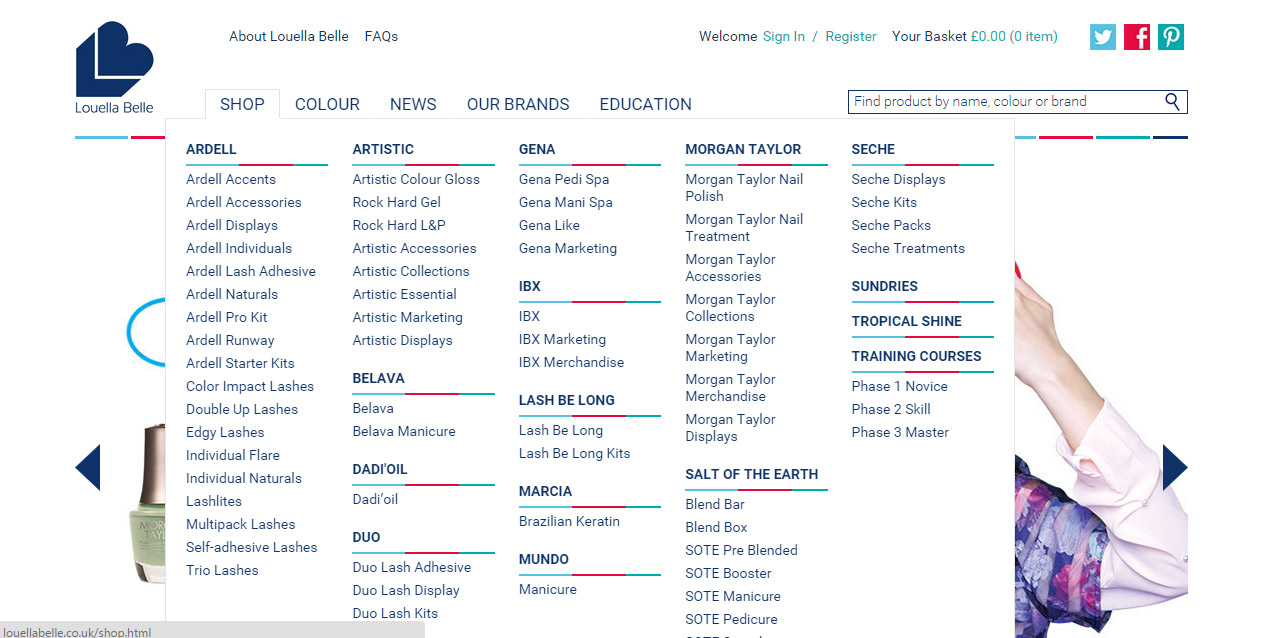
Task: Open the NEWS menu
Action: point(413,104)
